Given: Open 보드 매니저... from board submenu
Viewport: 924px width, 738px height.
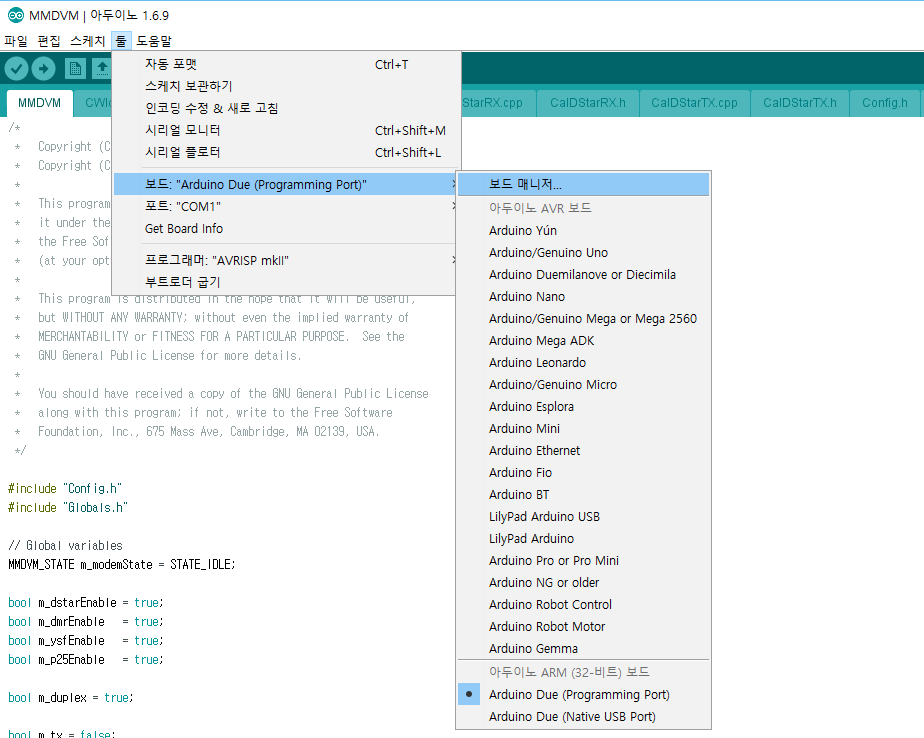Looking at the screenshot, I should [583, 184].
